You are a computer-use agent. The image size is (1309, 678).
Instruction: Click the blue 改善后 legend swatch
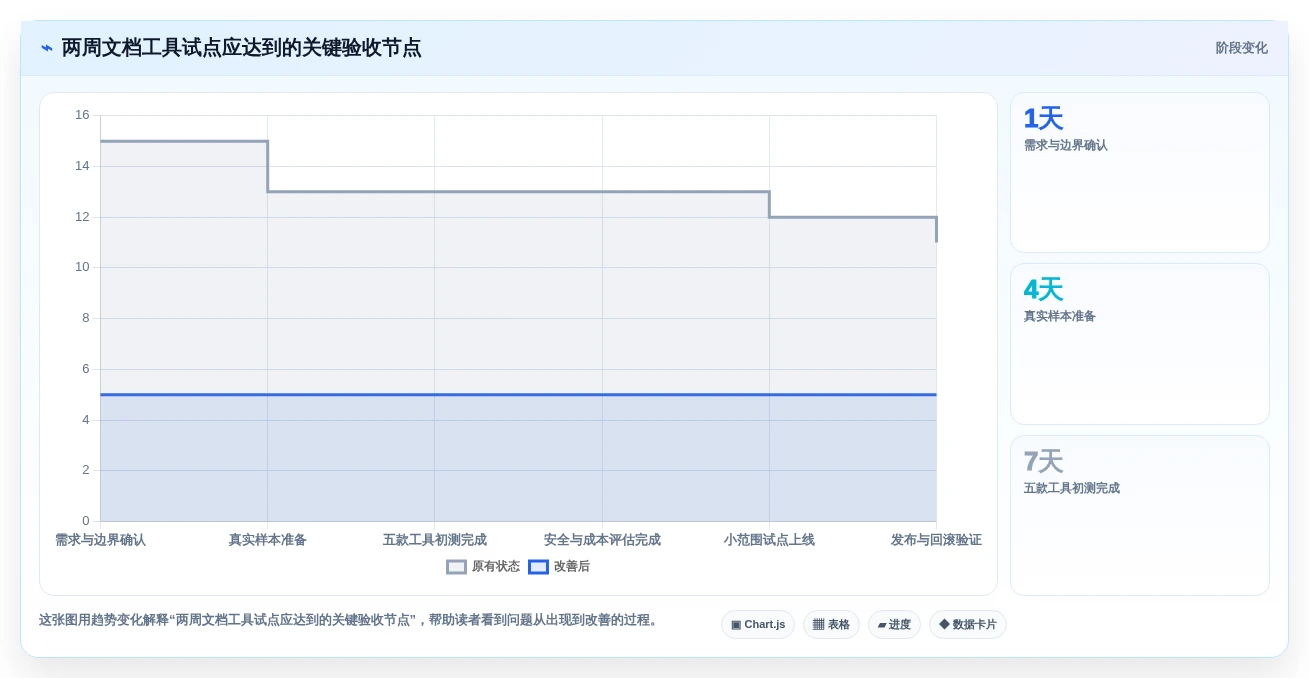[x=538, y=566]
